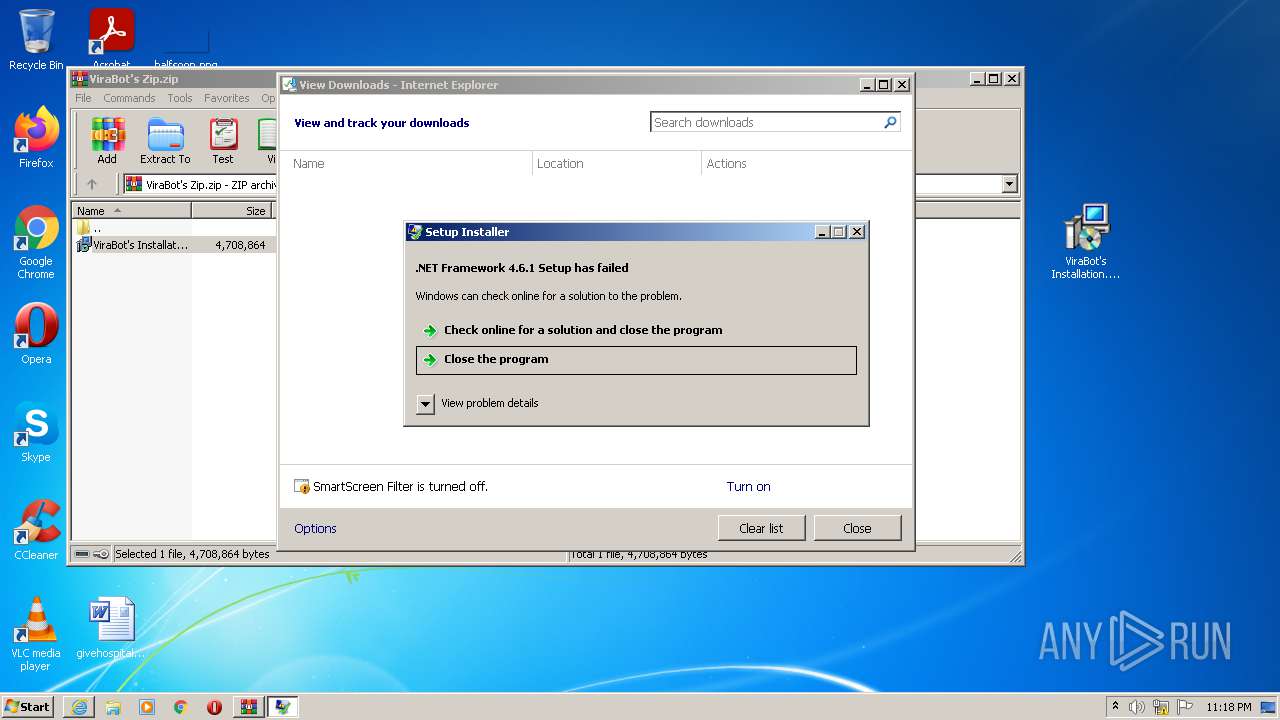
Task: Click the SmartScreen Filter warning icon
Action: pyautogui.click(x=302, y=487)
